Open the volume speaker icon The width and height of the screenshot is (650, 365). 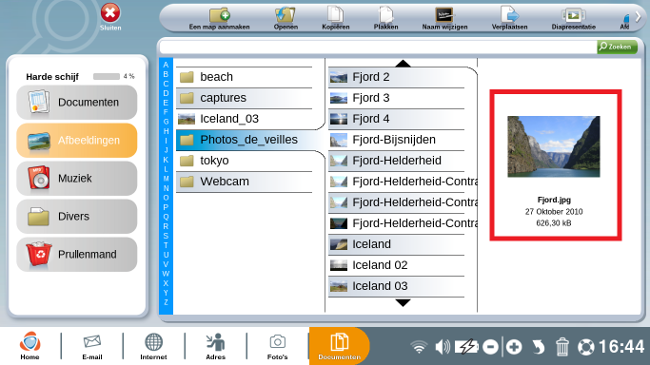443,346
